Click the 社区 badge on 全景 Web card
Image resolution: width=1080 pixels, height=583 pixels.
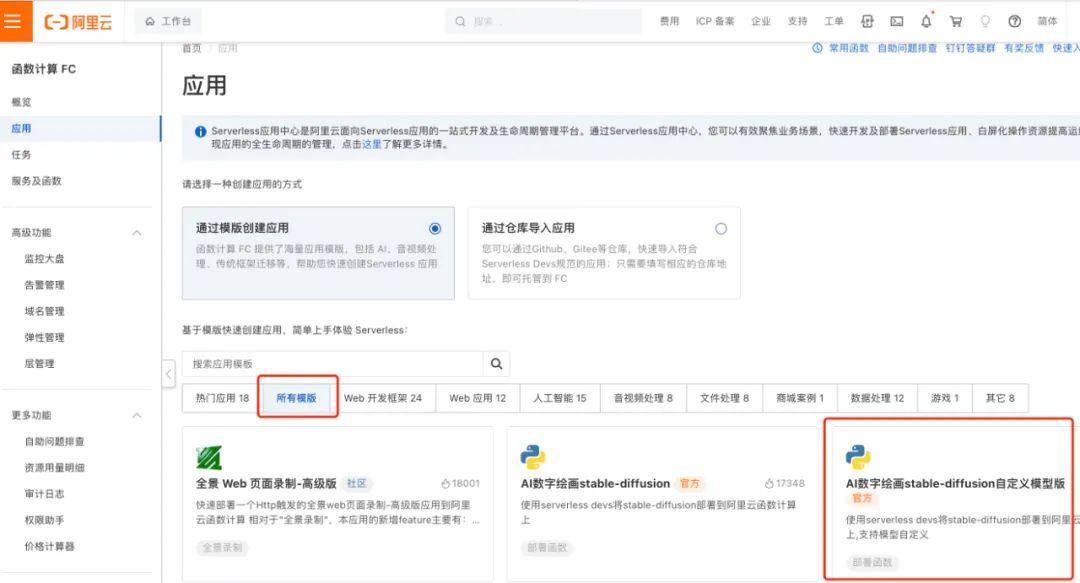(356, 483)
